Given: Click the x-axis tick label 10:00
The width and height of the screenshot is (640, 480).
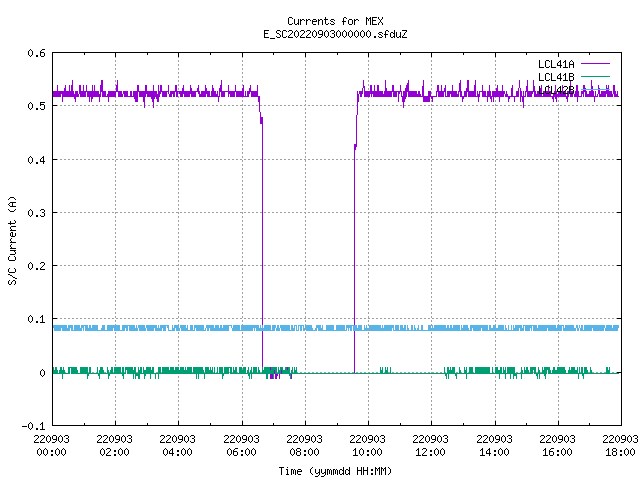Looking at the screenshot, I should tap(367, 452).
